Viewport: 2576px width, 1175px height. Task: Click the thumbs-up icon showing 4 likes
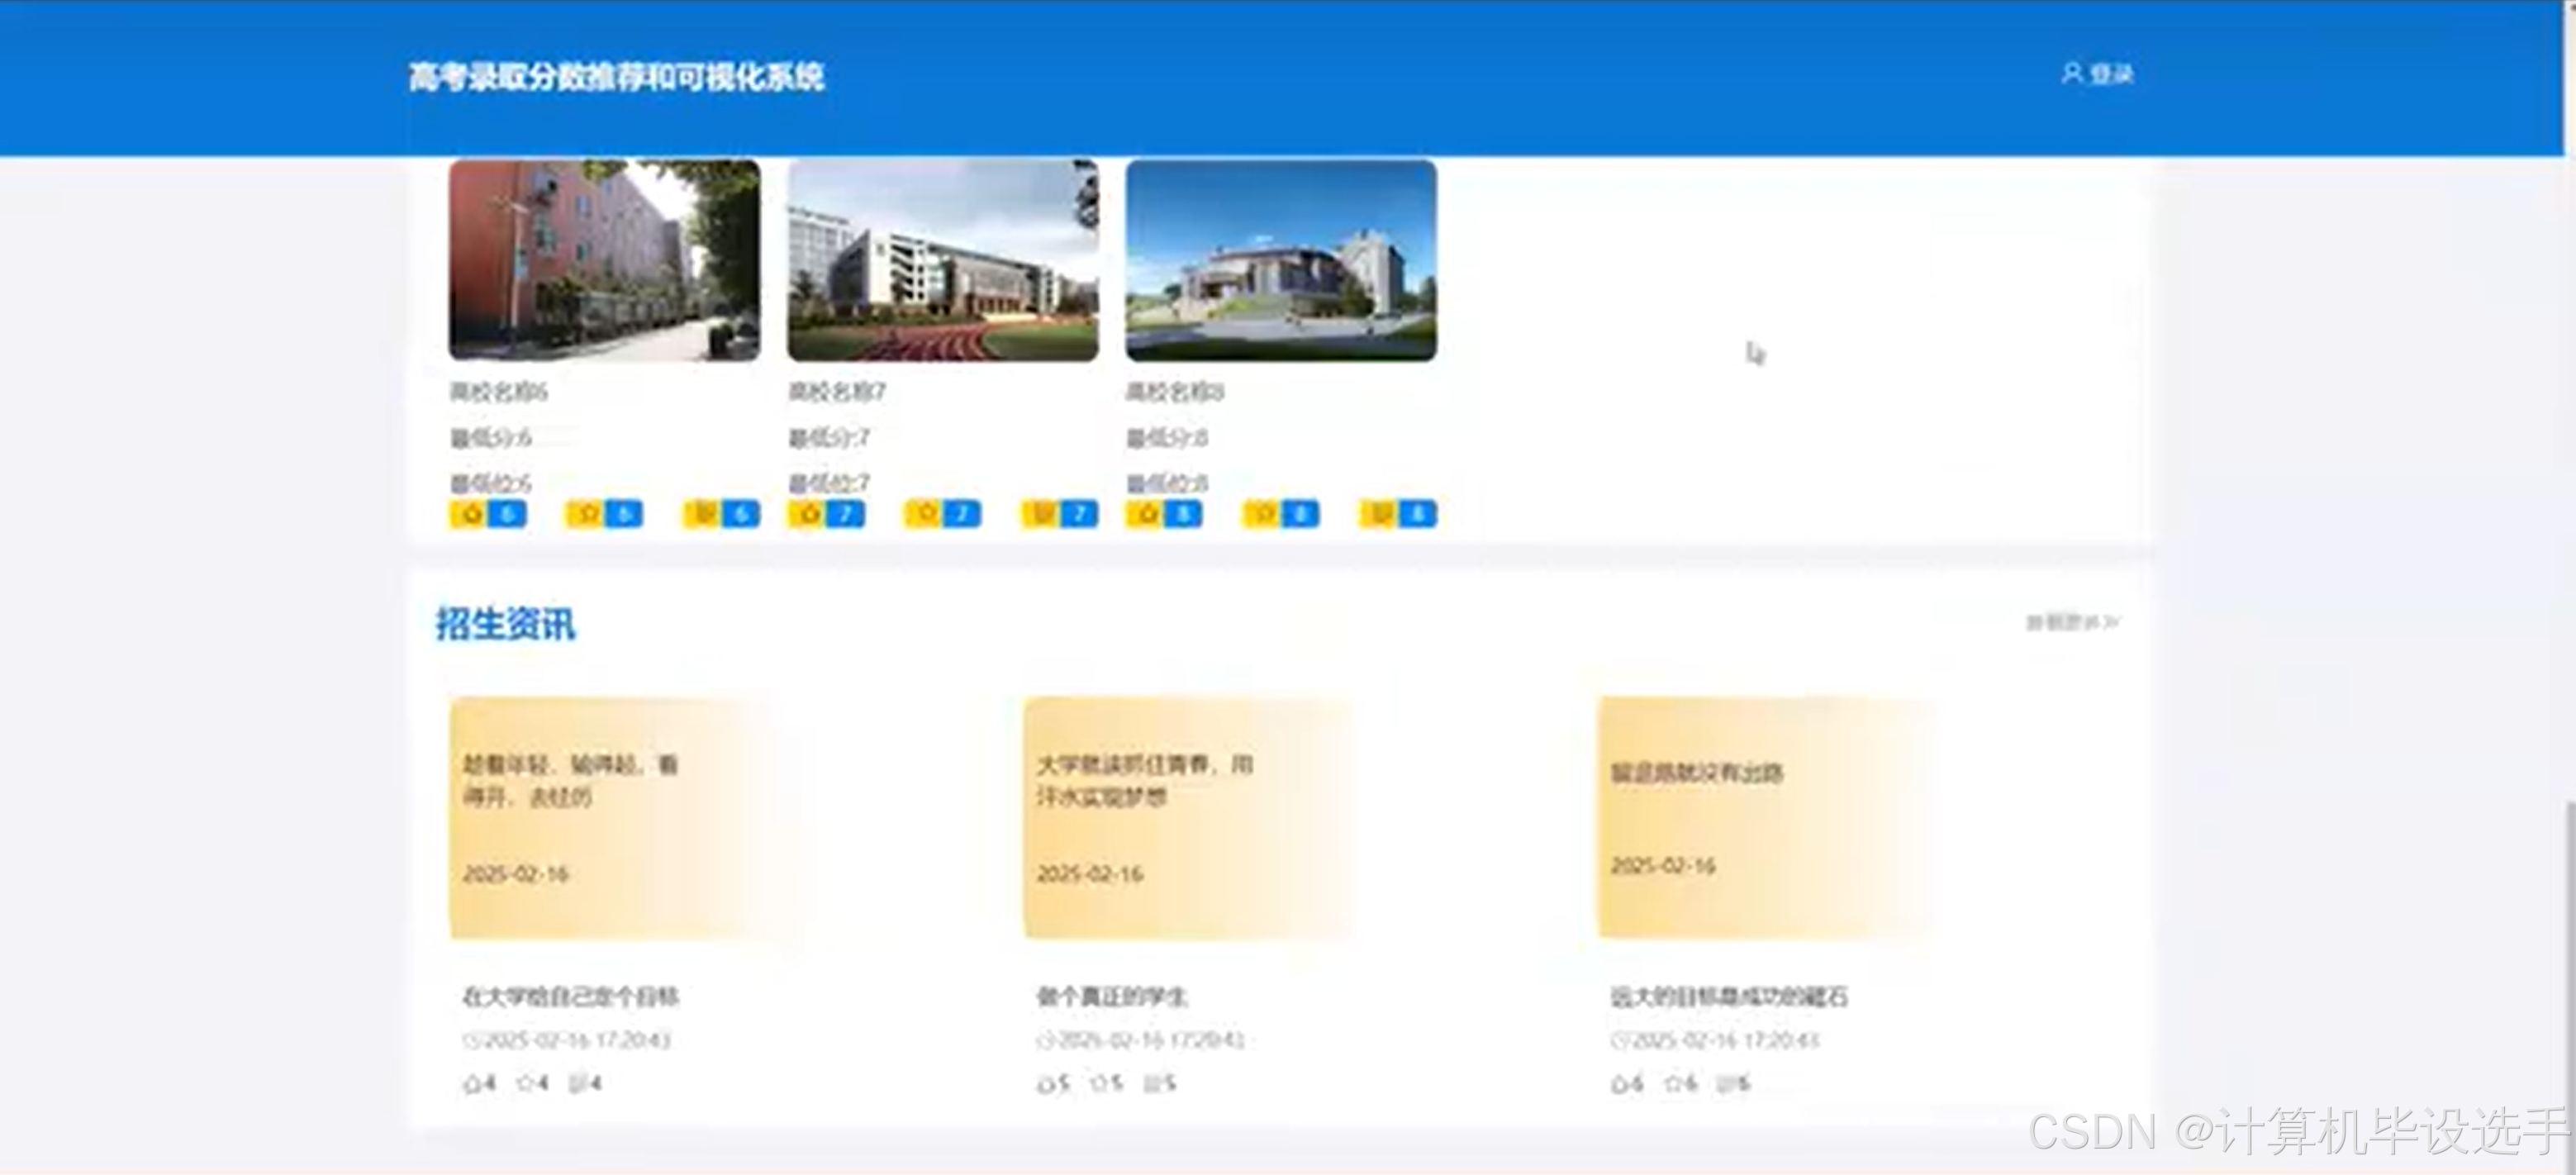pyautogui.click(x=472, y=1083)
